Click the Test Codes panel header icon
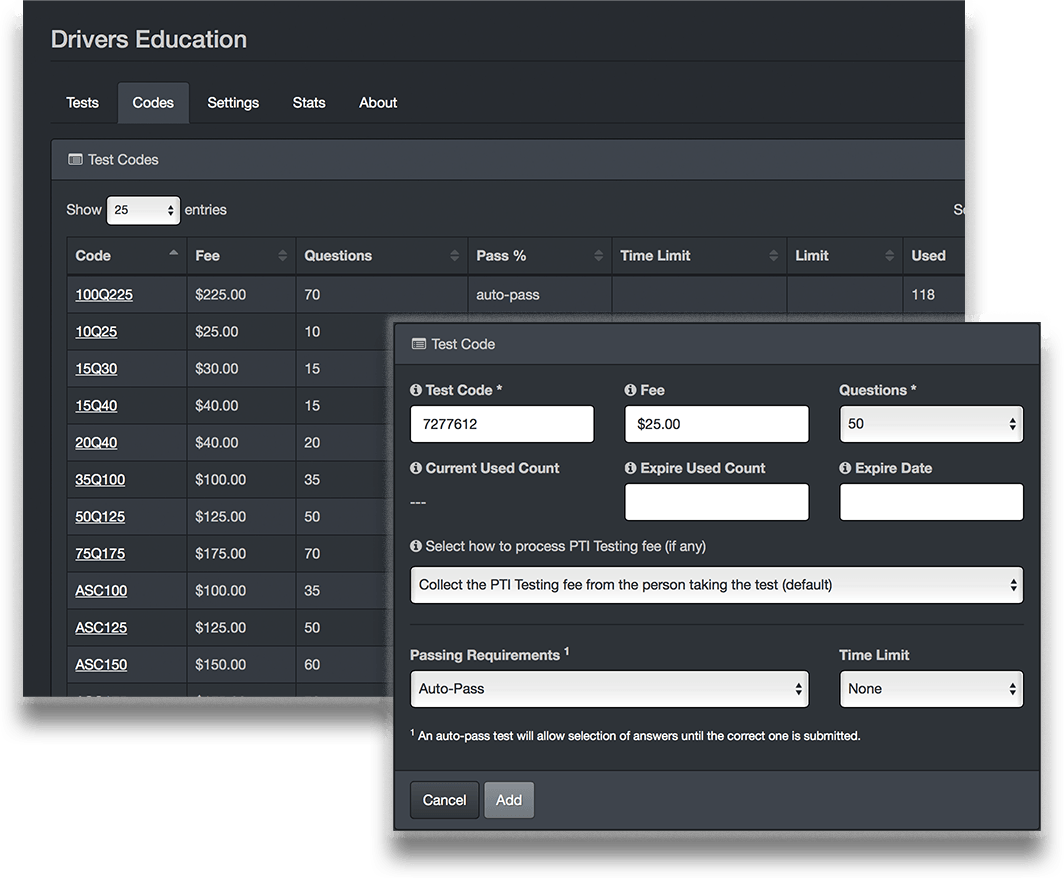 pos(75,159)
